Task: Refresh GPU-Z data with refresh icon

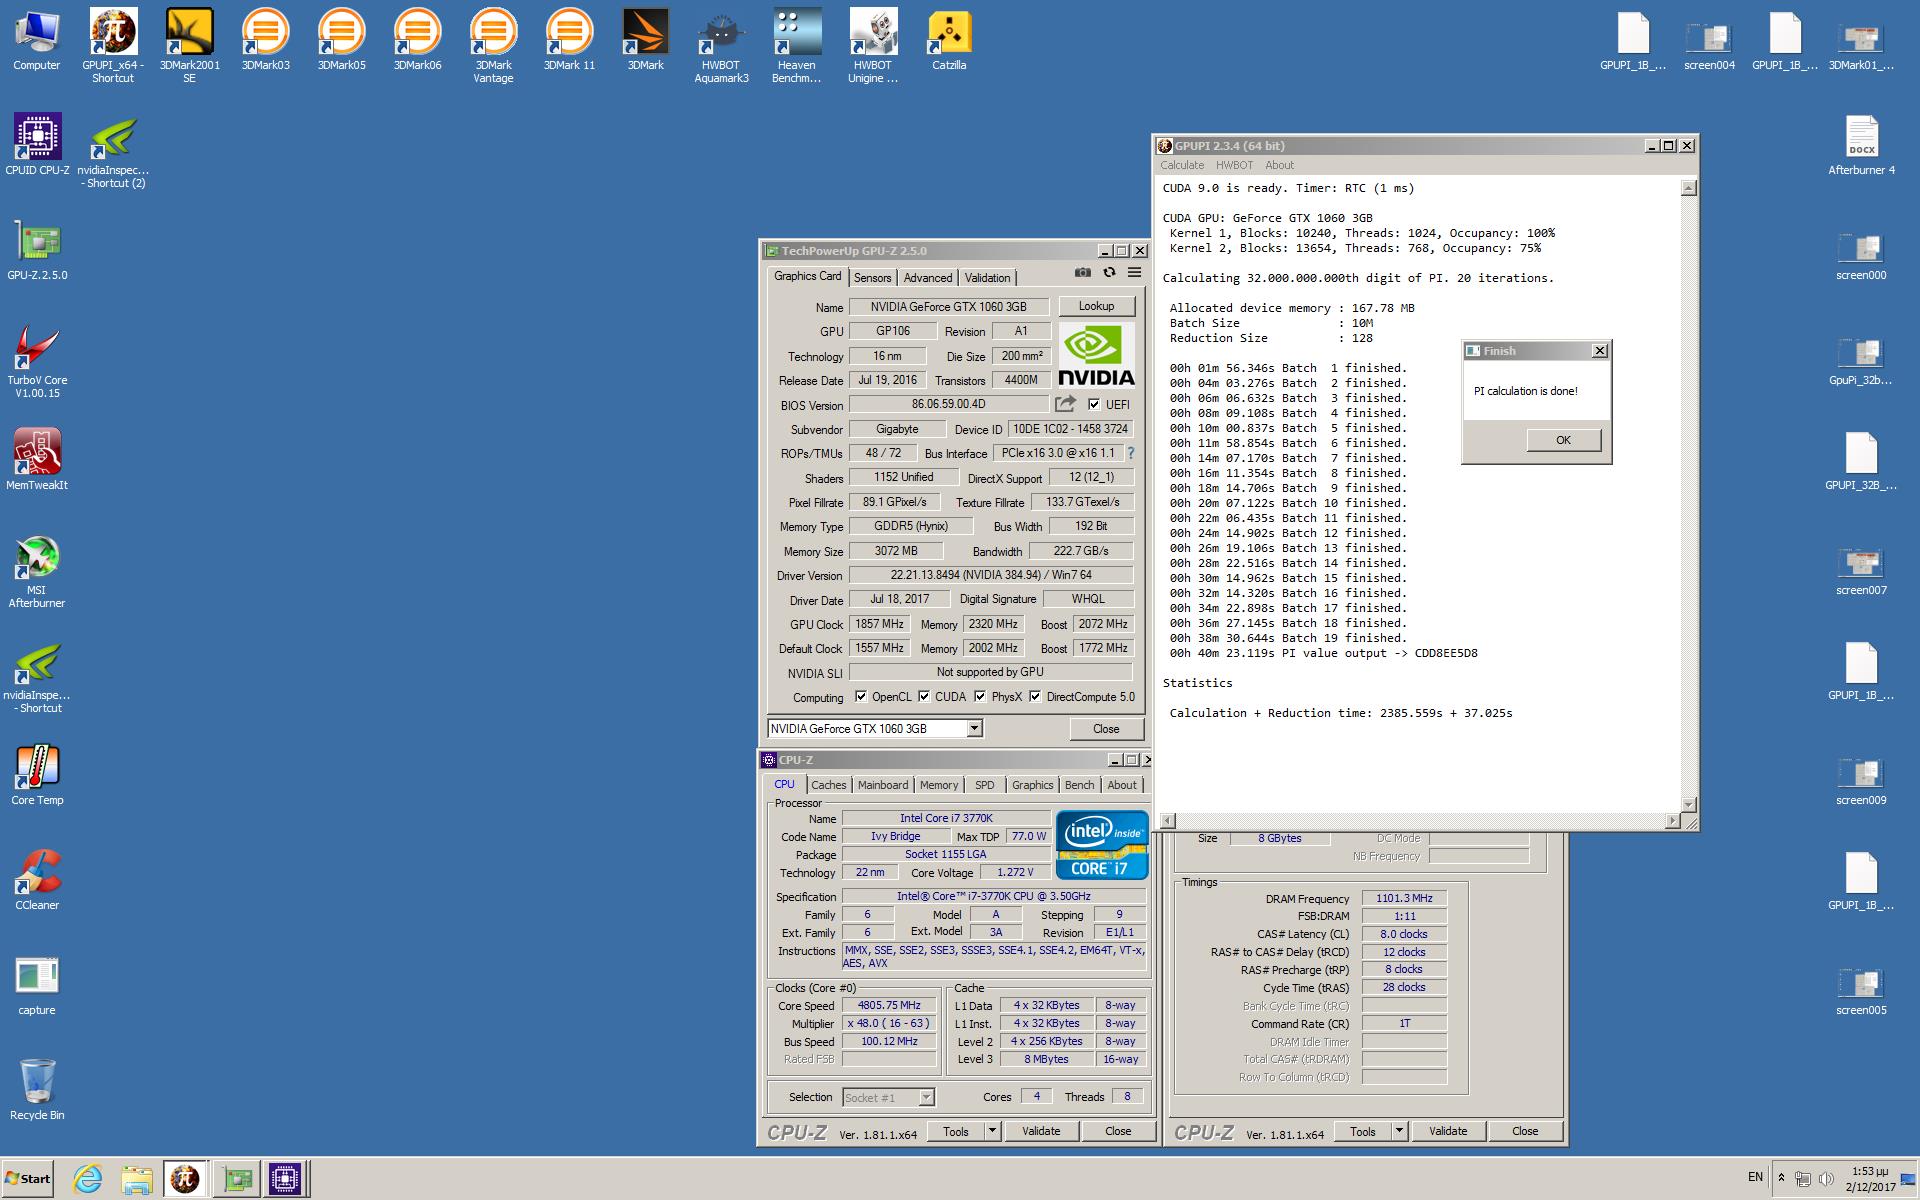Action: [1108, 272]
